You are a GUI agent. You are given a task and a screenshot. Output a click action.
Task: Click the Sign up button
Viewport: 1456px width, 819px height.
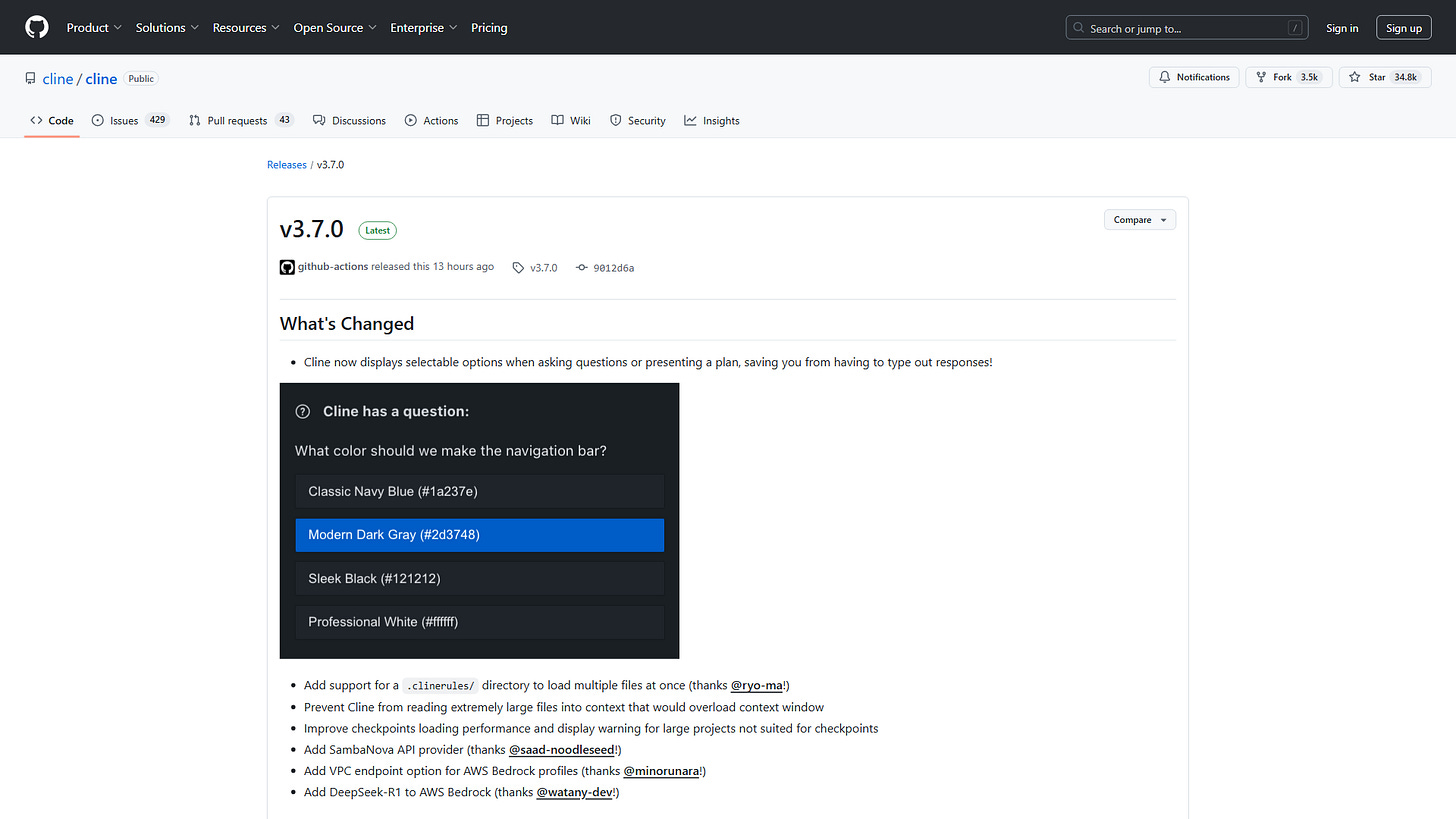point(1404,28)
